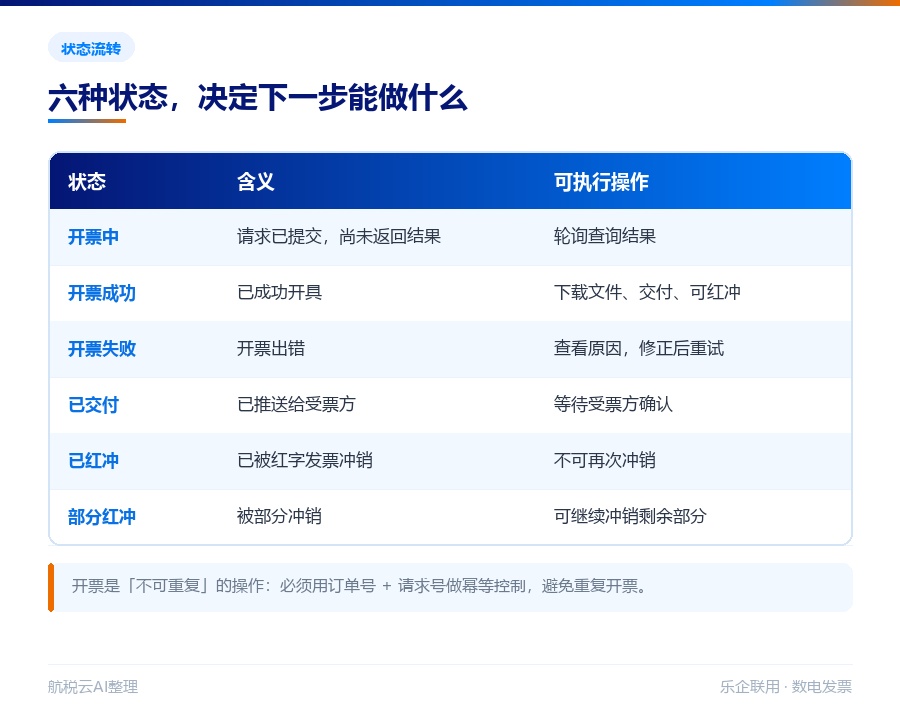Click the 状态流转 tag badge
This screenshot has width=900, height=720.
pos(91,48)
